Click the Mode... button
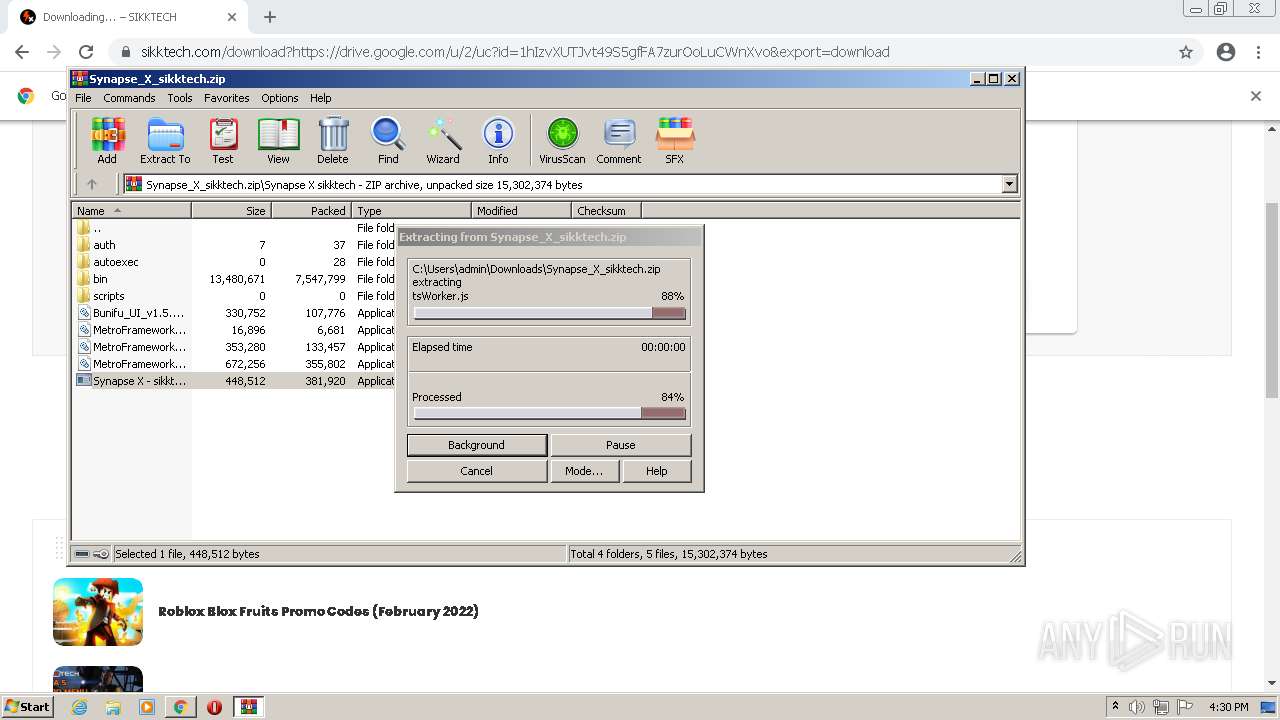This screenshot has width=1280, height=720. 584,471
